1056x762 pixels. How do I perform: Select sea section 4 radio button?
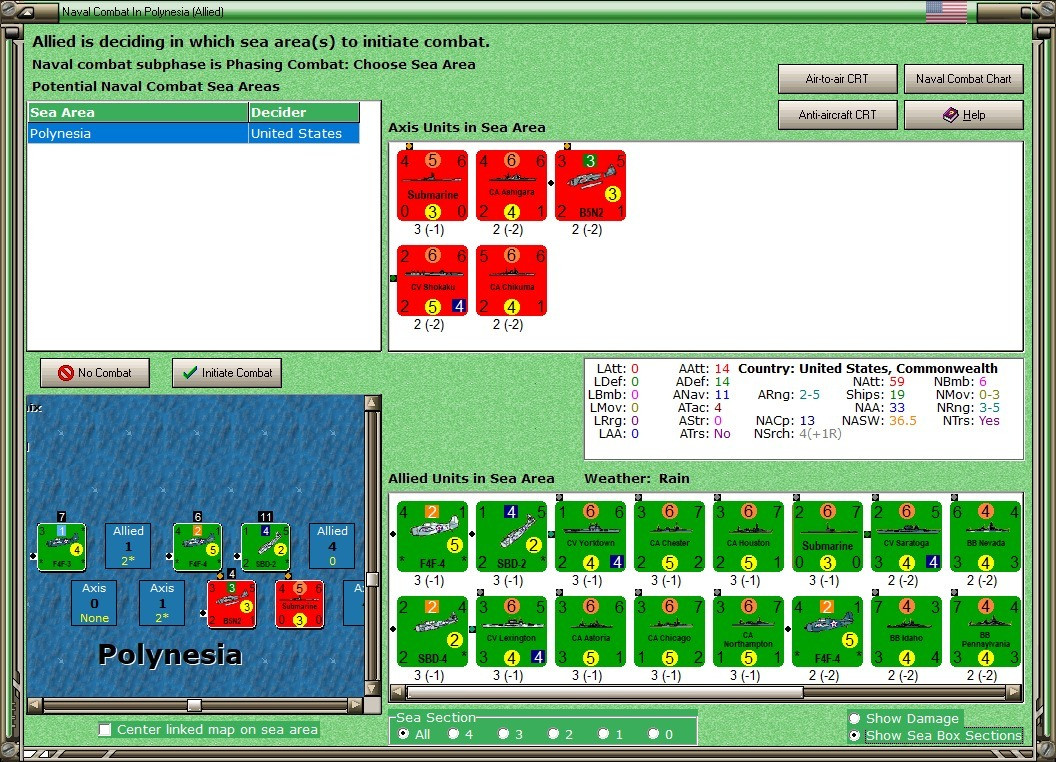tap(453, 734)
